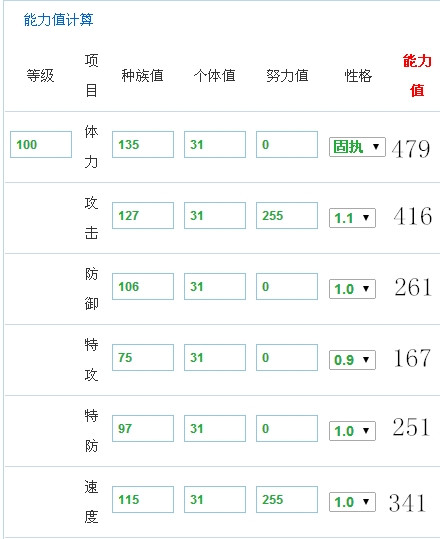Click the speed effort value field 255

(x=287, y=499)
